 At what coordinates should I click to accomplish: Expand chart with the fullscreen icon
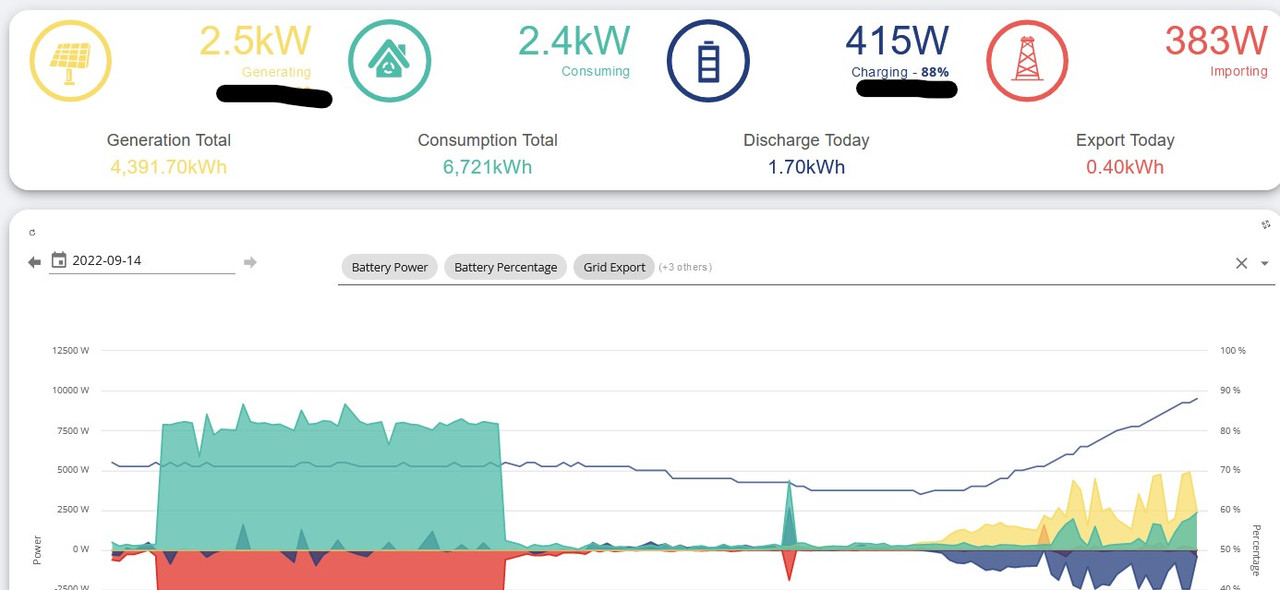[1266, 225]
